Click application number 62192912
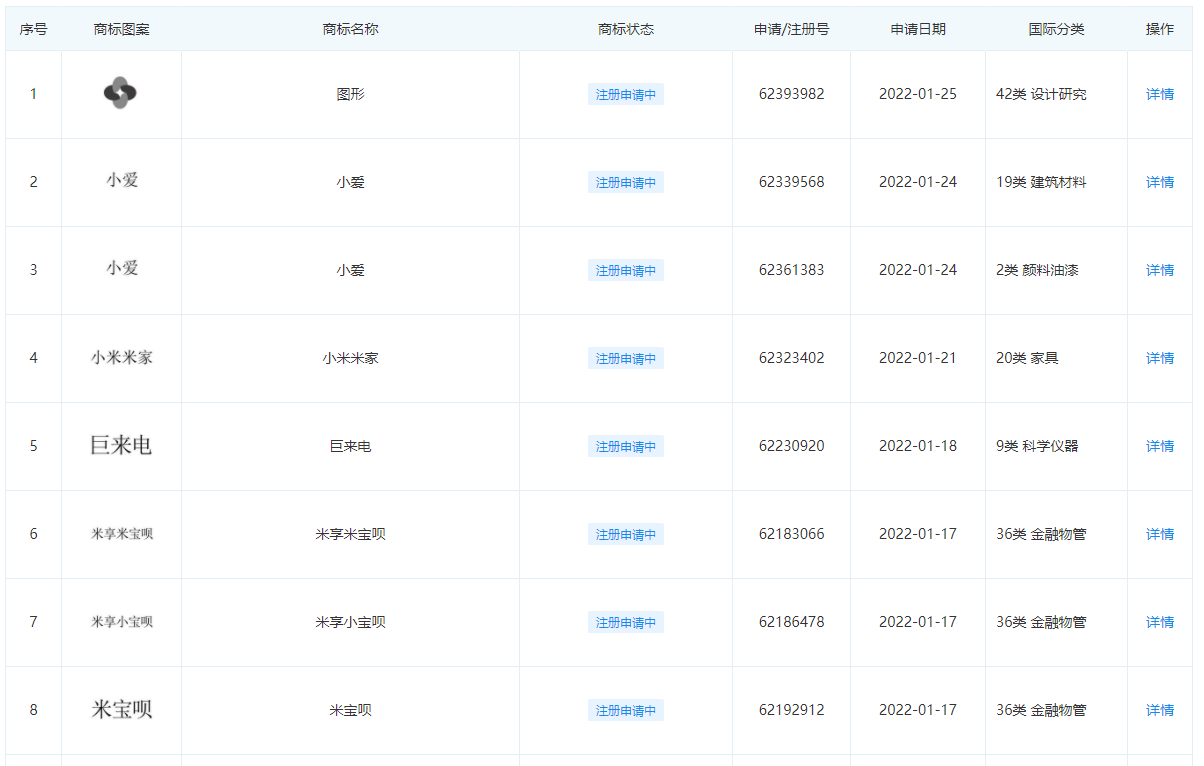Viewport: 1204px width, 766px height. pyautogui.click(x=792, y=710)
